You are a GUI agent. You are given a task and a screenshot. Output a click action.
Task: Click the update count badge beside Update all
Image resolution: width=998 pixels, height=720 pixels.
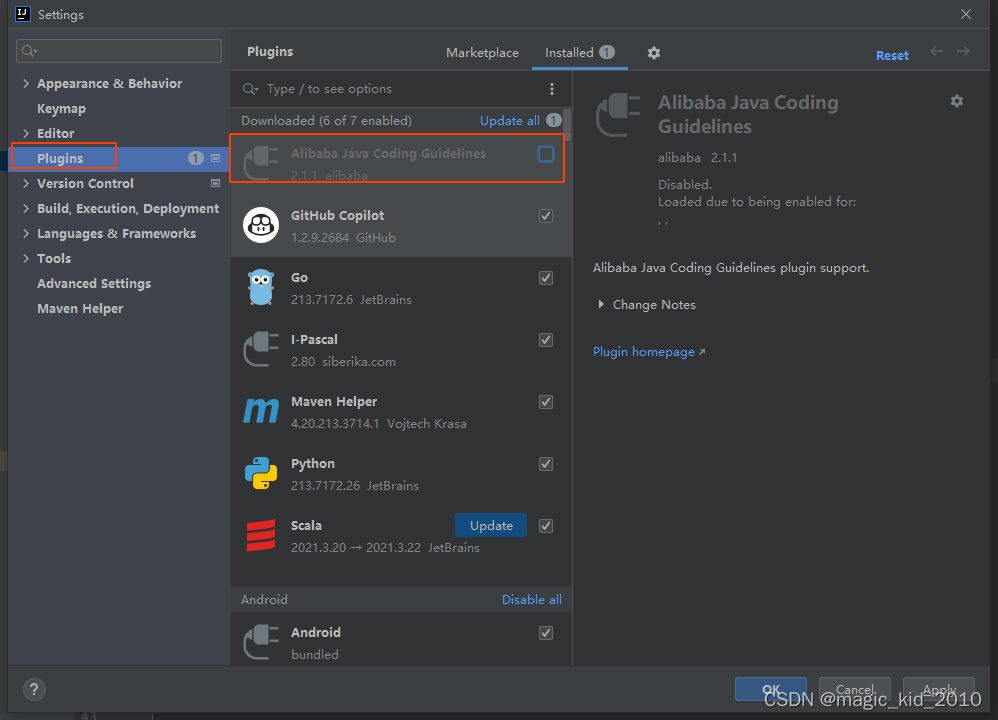(554, 120)
